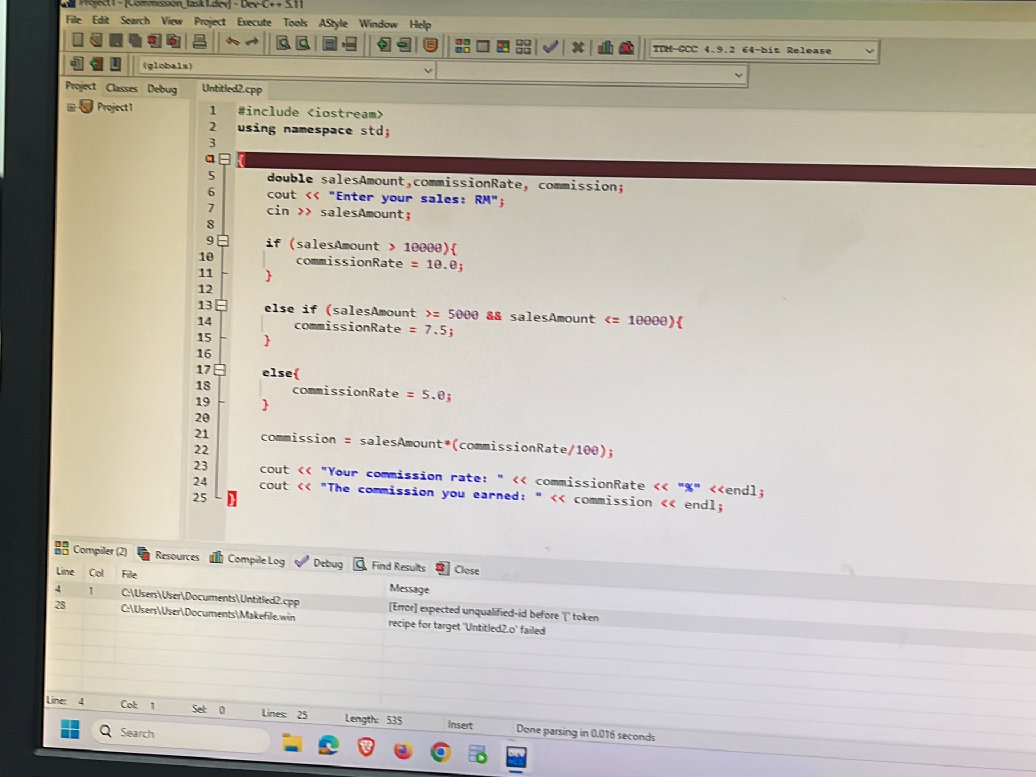Open the (globals) class browser dropdown
This screenshot has height=777, width=1036.
(429, 70)
